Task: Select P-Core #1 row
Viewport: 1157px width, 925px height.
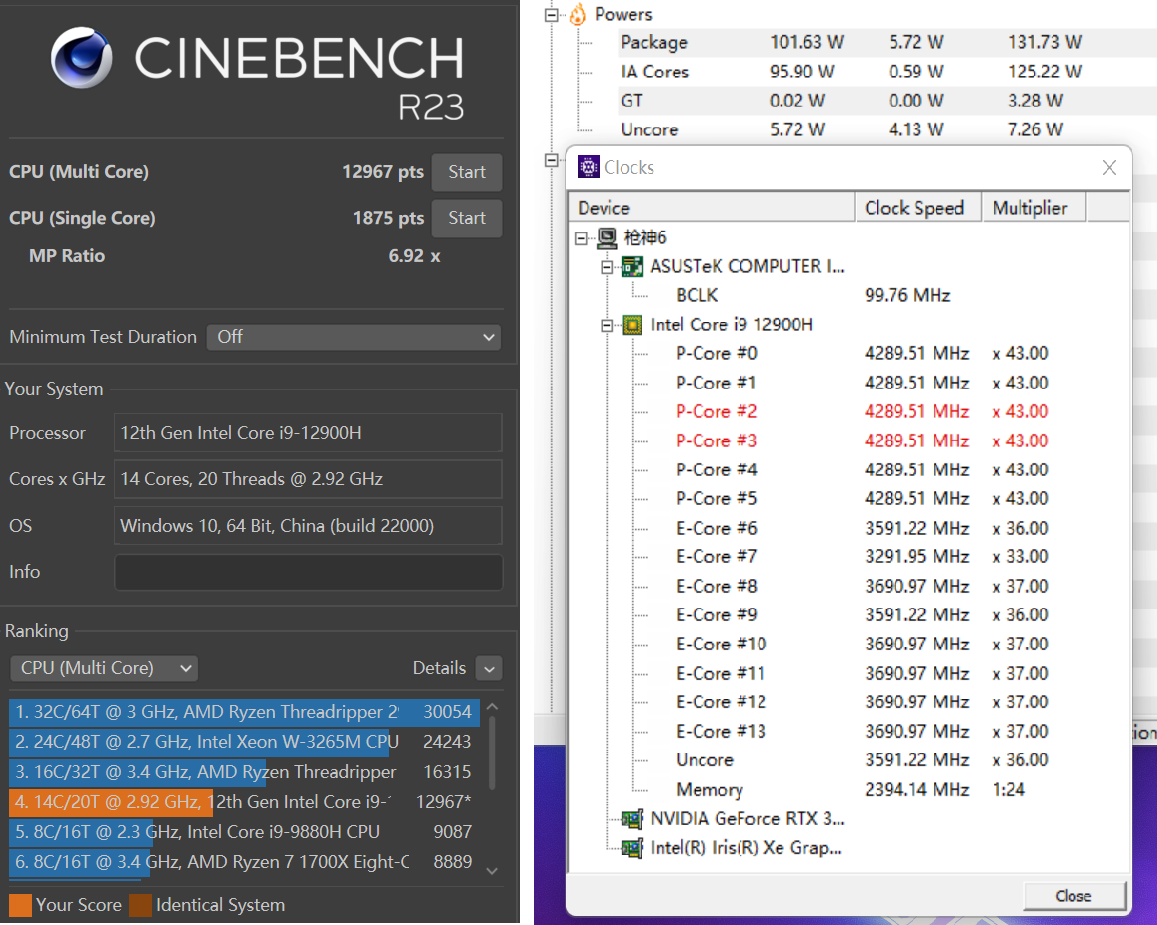Action: [x=862, y=383]
